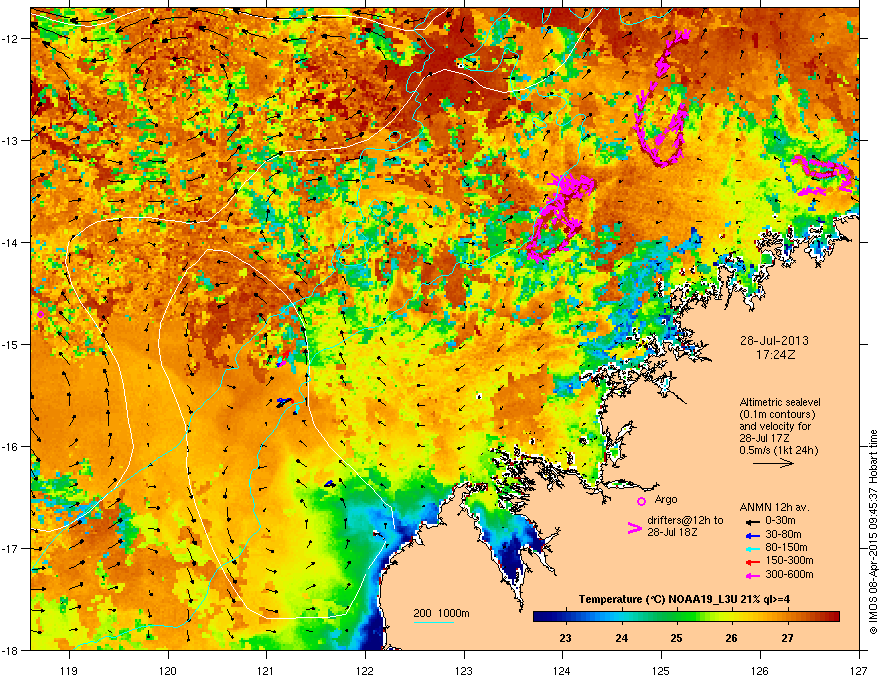Click the Argo circle marker in the legend
This screenshot has width=880, height=680.
pyautogui.click(x=641, y=501)
